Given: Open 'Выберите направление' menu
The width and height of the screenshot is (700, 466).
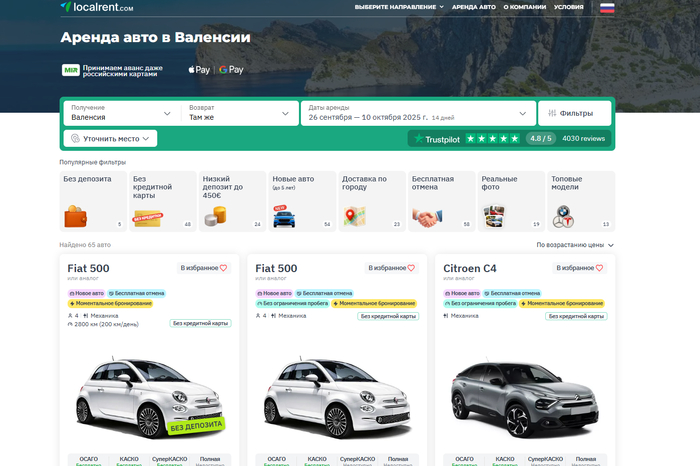Looking at the screenshot, I should 398,7.
